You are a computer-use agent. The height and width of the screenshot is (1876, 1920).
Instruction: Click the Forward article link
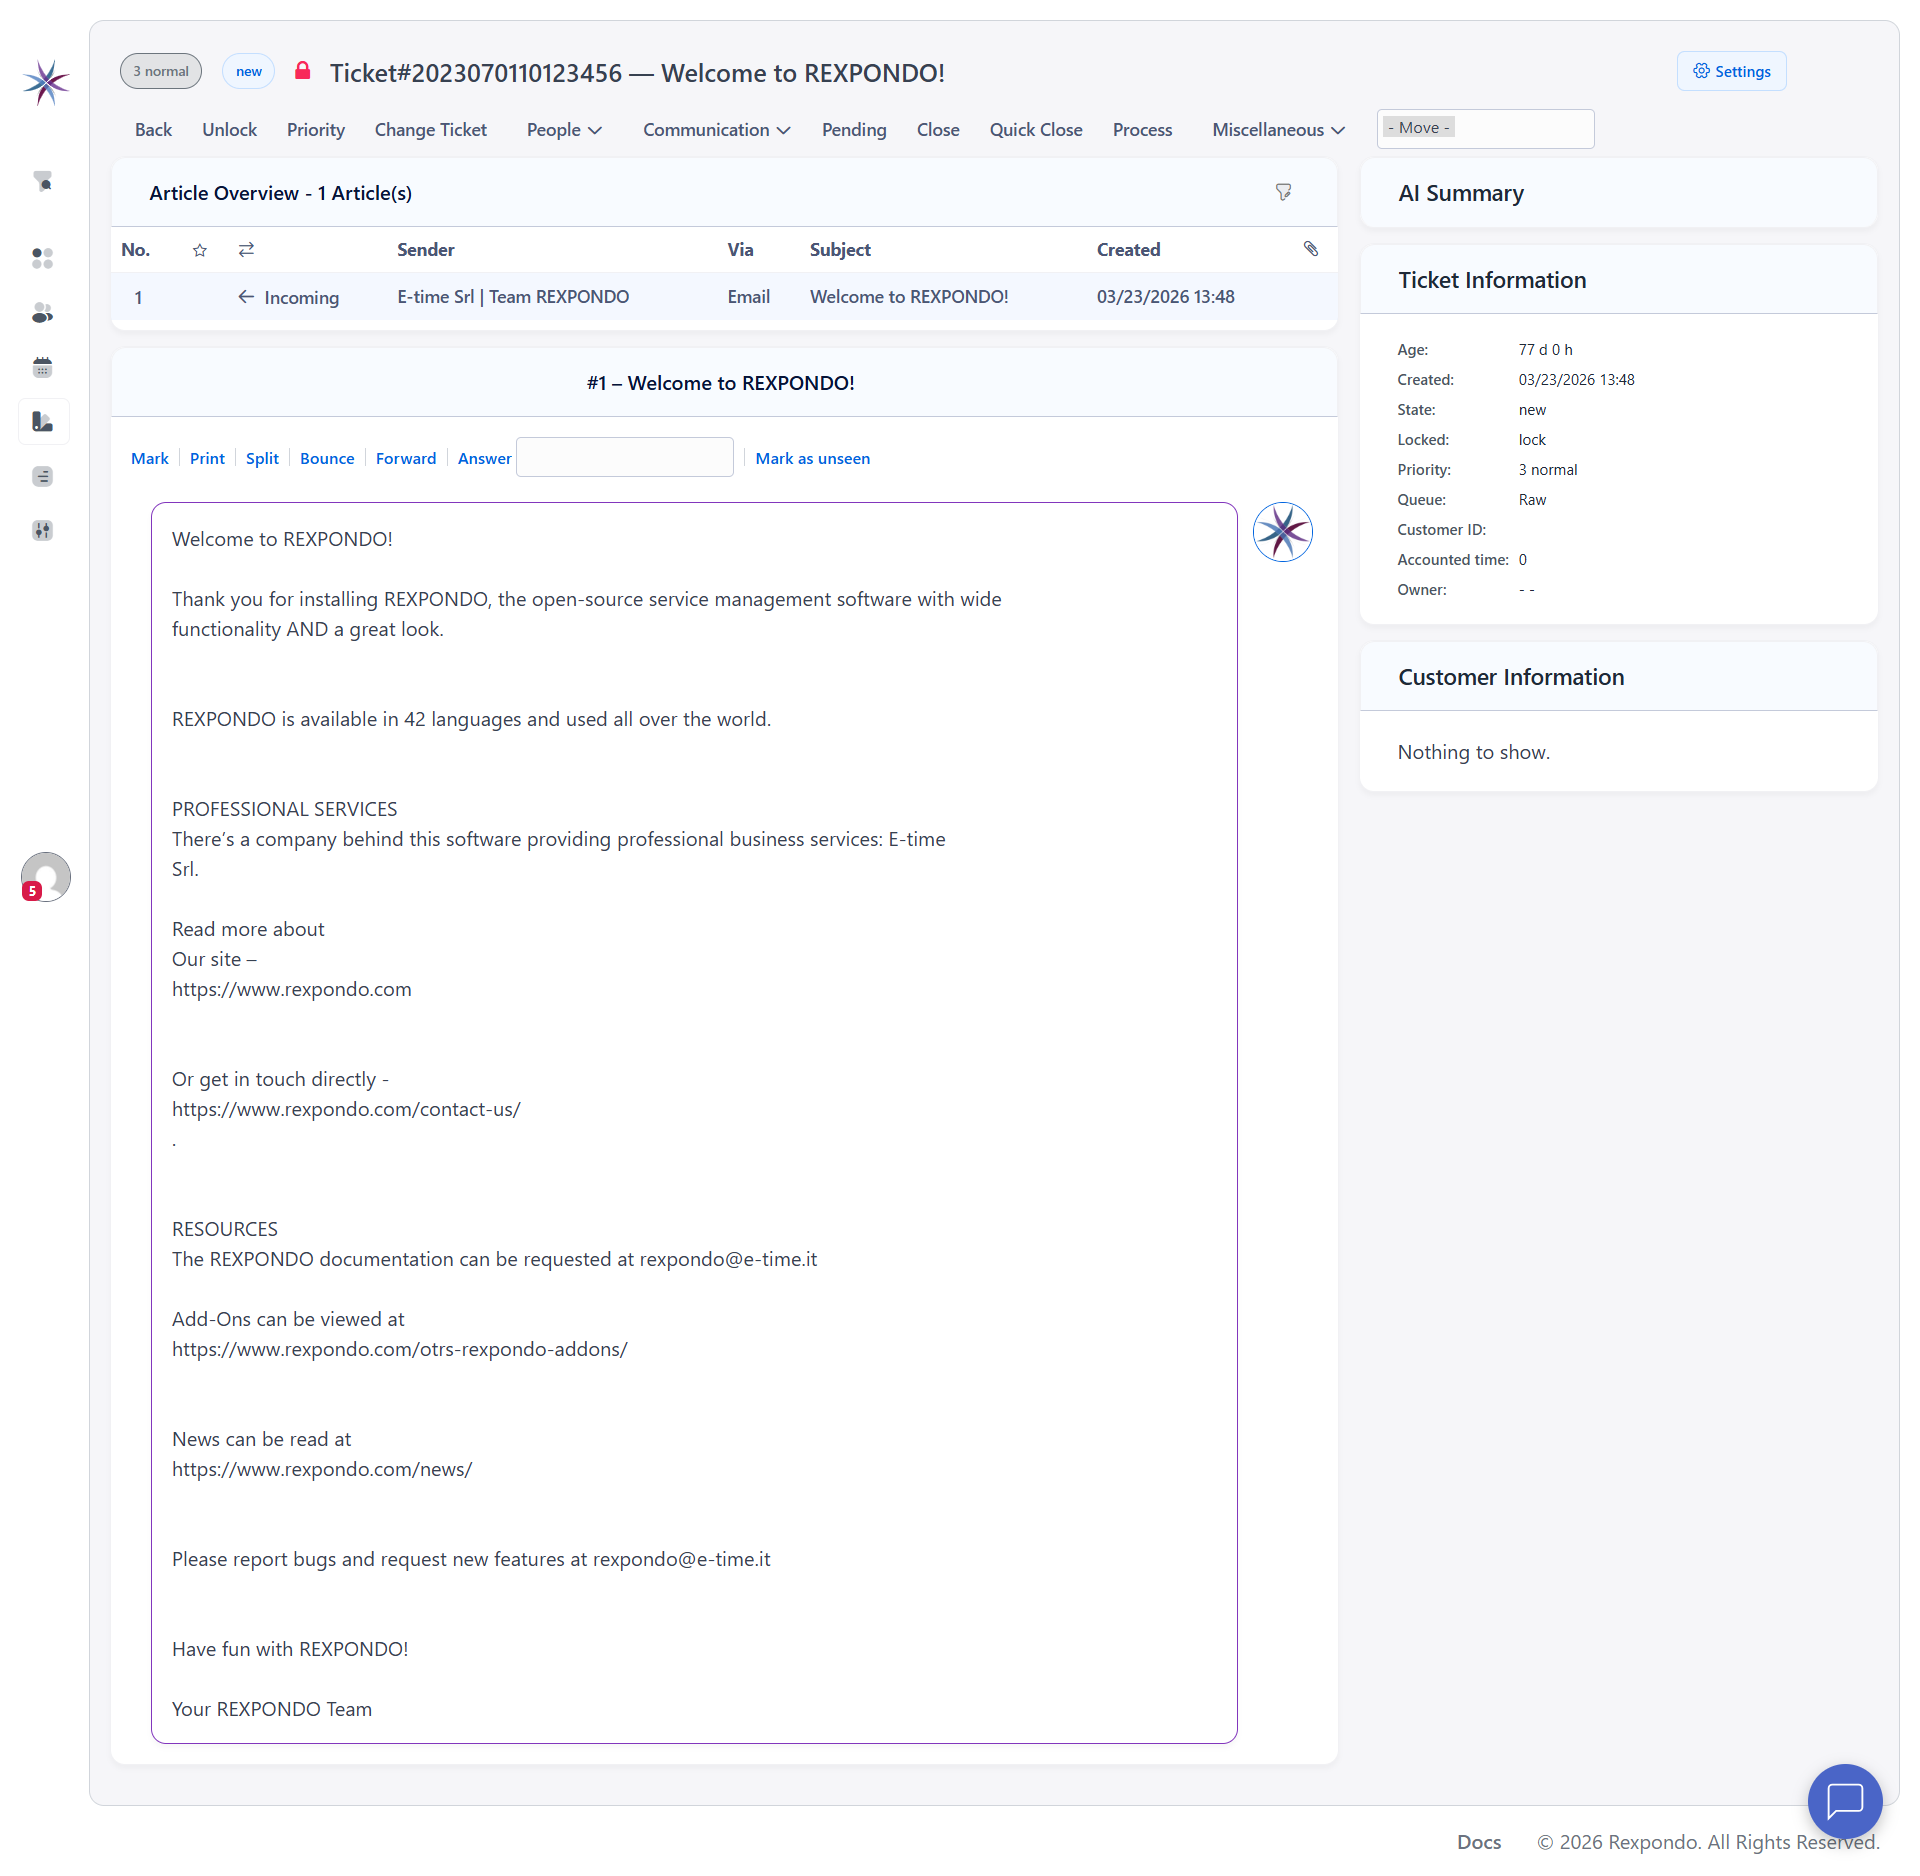click(x=406, y=458)
